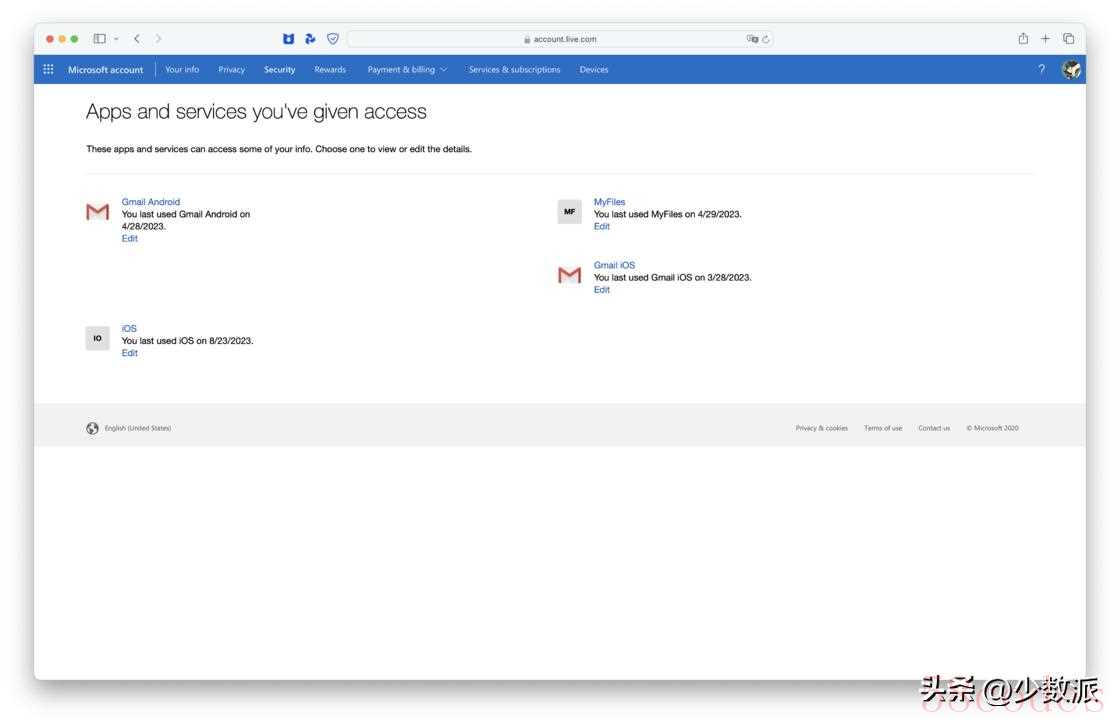
Task: Open Terms of use footer link
Action: [883, 428]
